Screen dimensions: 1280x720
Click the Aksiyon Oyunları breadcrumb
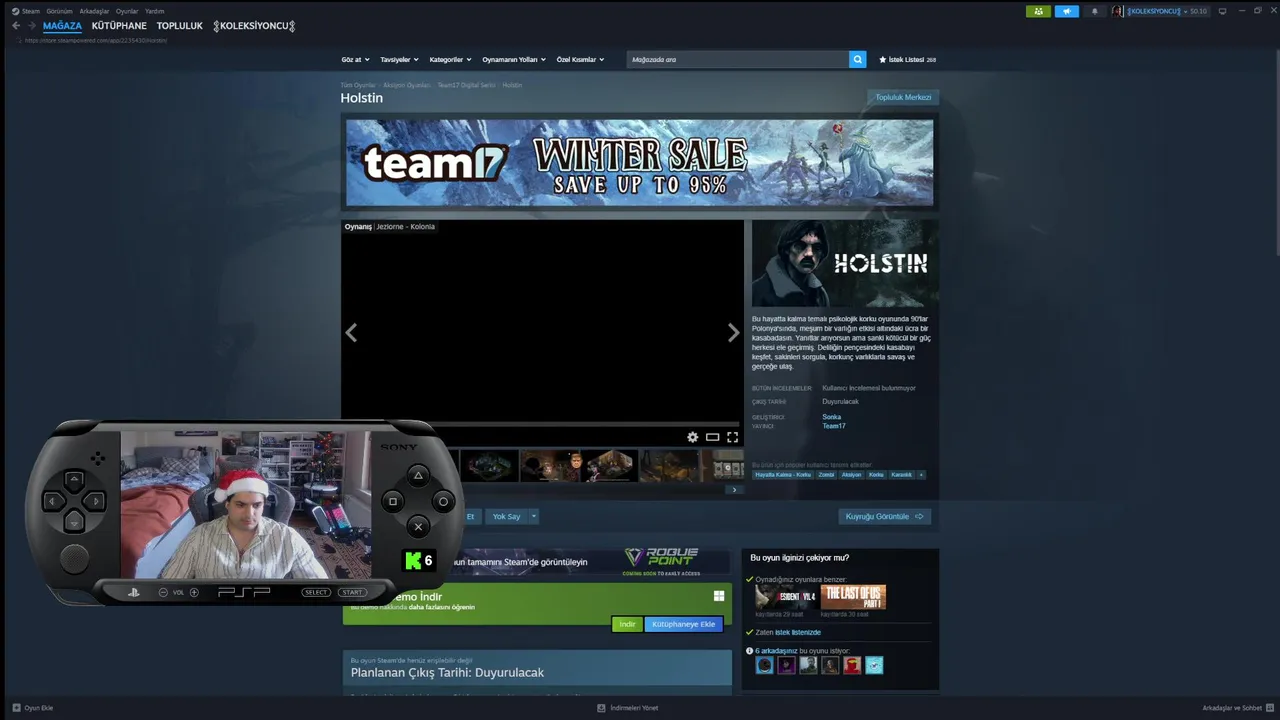[406, 85]
